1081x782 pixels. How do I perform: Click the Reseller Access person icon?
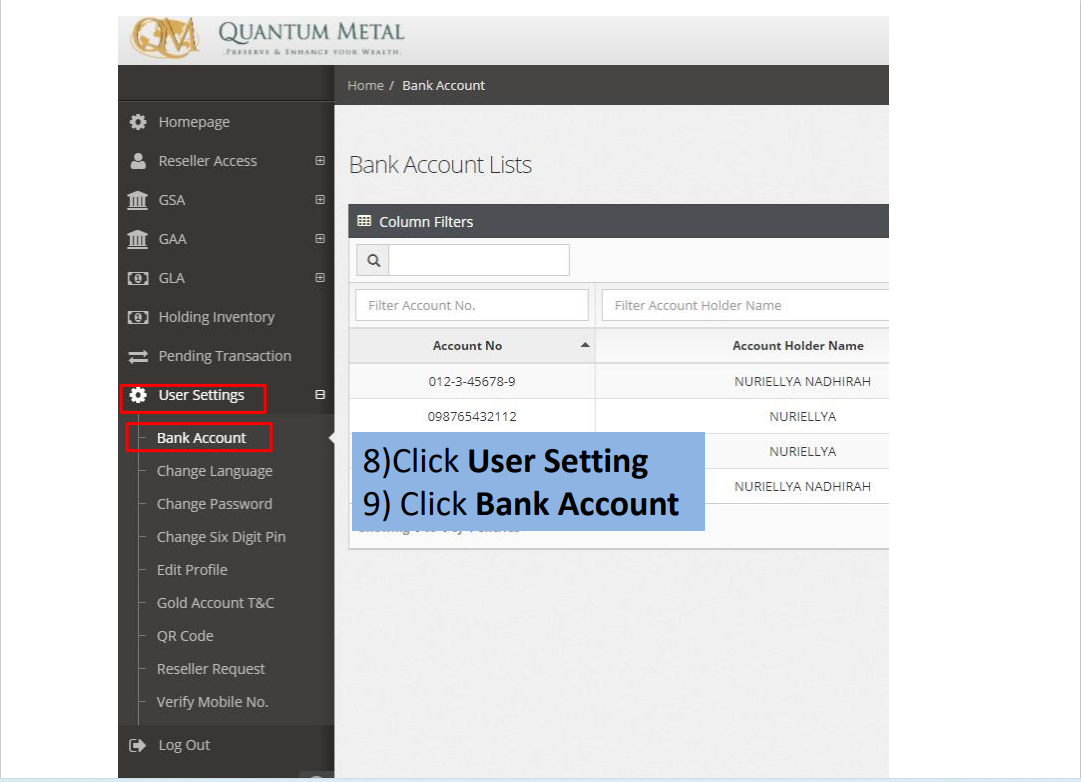[138, 161]
